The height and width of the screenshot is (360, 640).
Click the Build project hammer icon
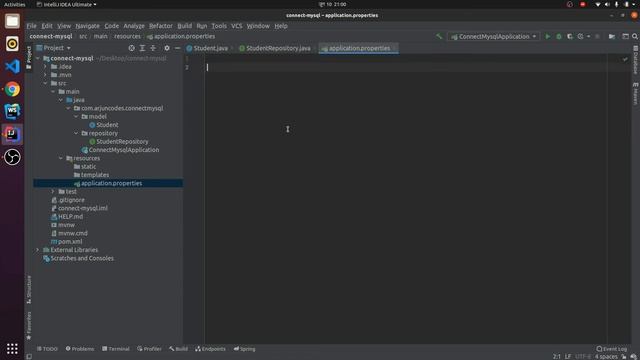click(x=439, y=36)
